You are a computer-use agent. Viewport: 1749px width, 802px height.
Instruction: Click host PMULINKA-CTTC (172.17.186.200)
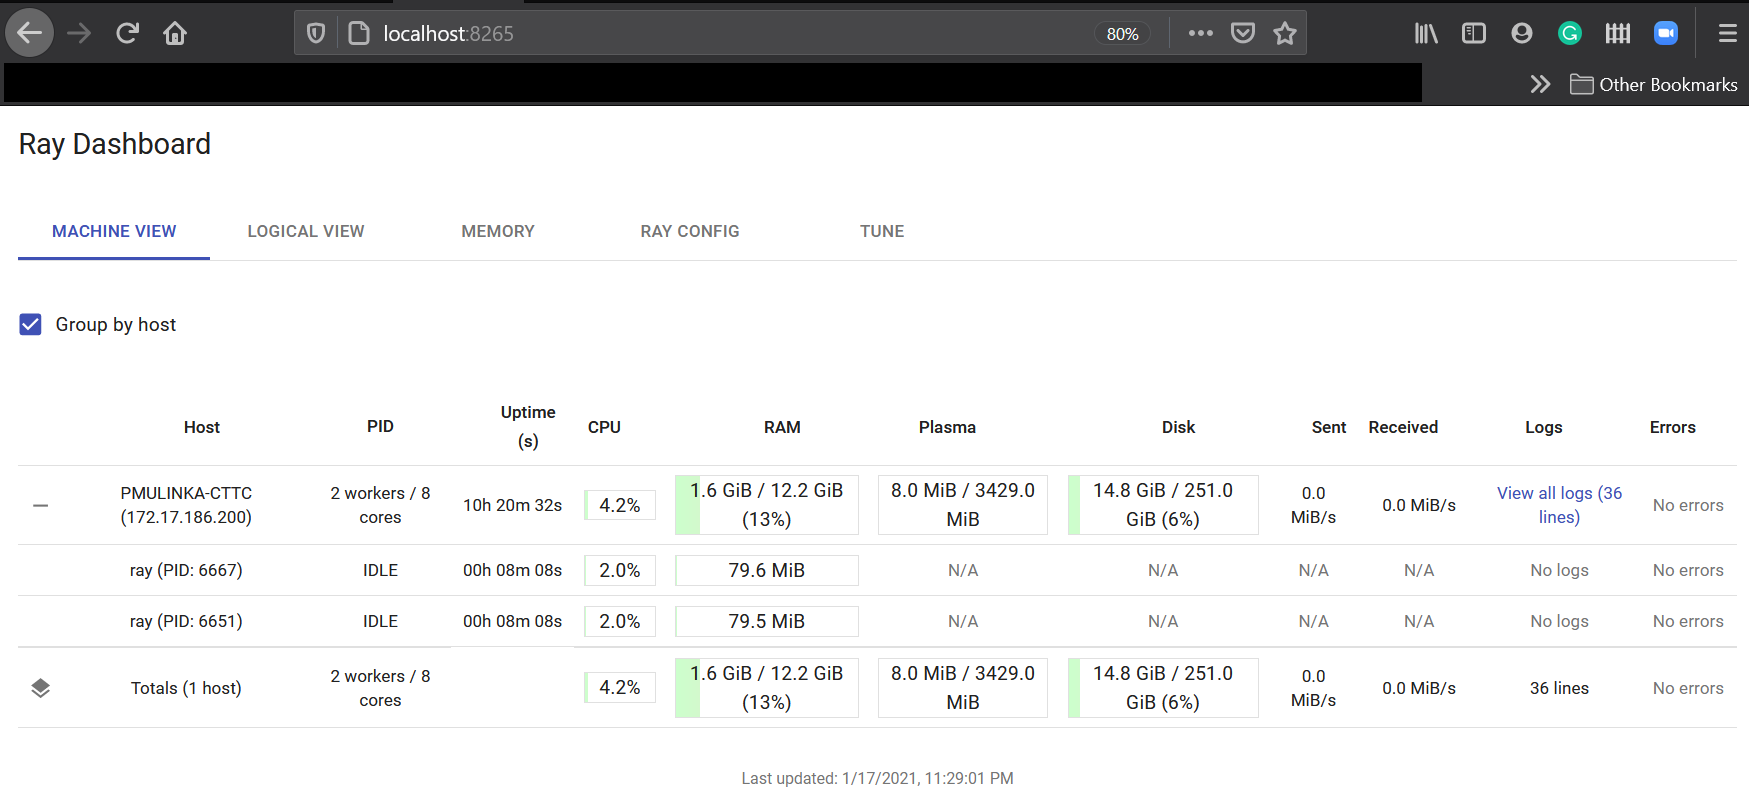point(186,505)
